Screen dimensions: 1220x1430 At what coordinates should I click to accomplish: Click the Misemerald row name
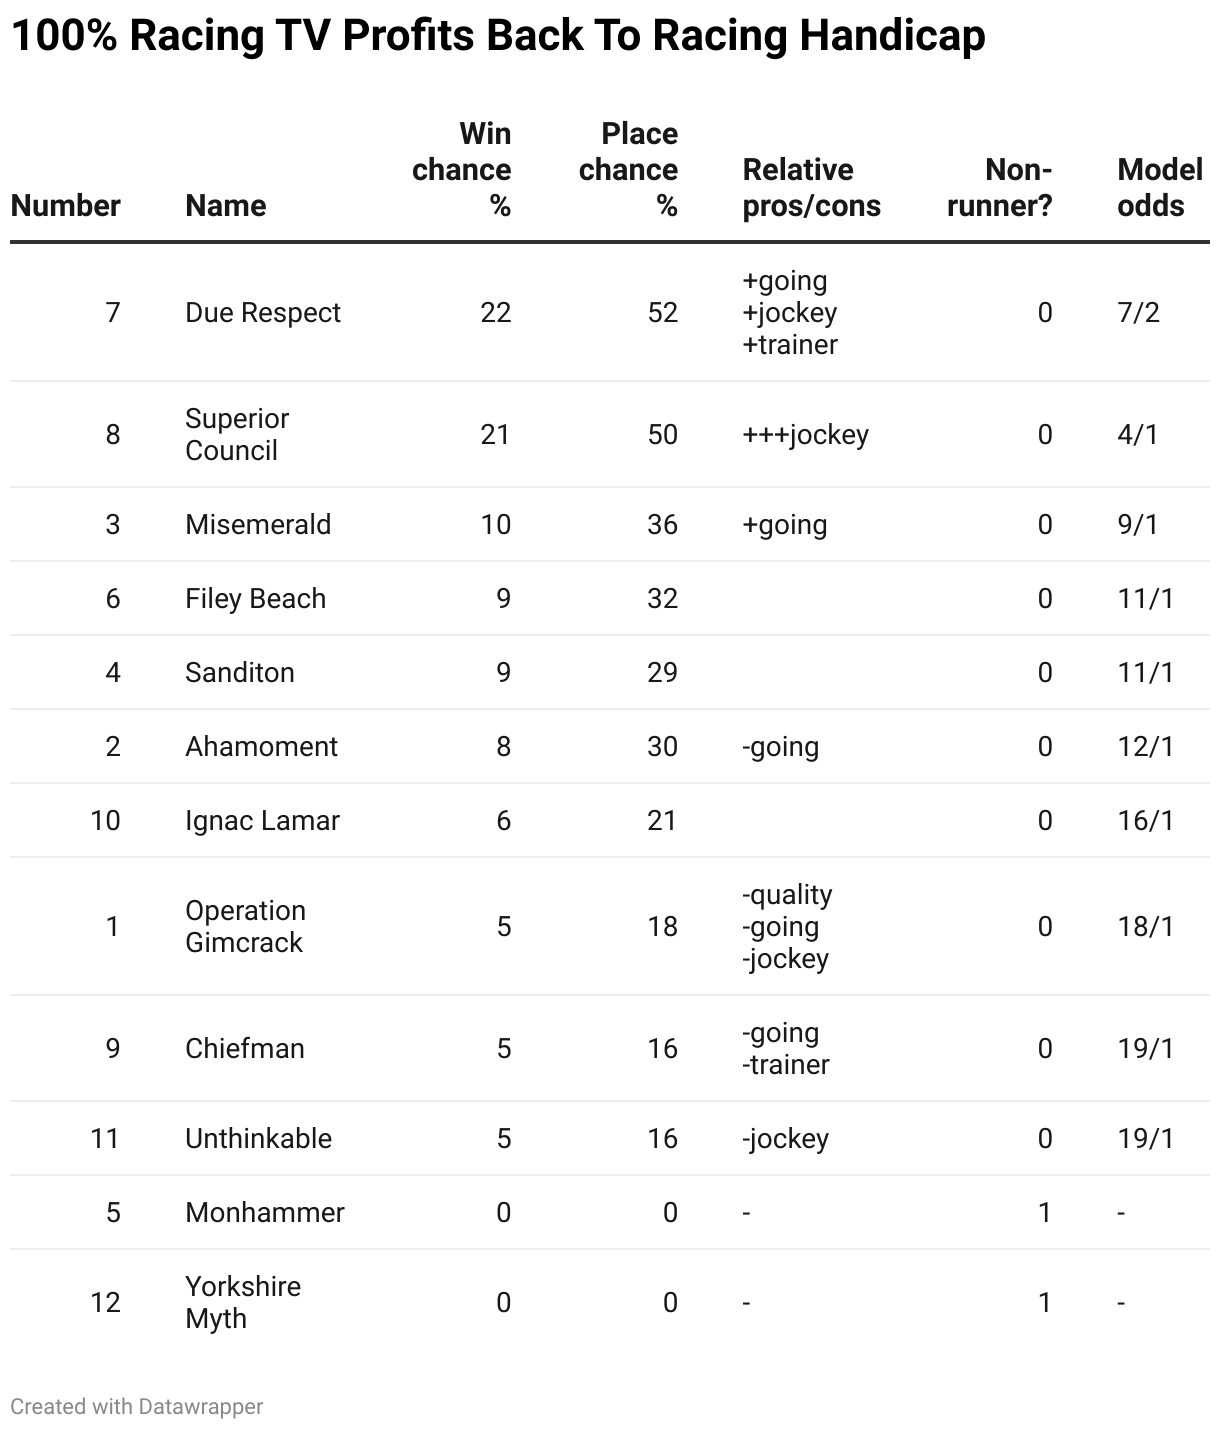pyautogui.click(x=258, y=525)
